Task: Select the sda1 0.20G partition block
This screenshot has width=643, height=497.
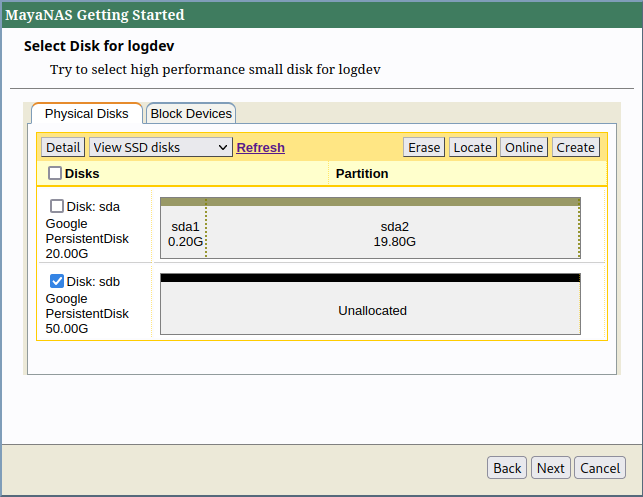Action: click(x=185, y=233)
